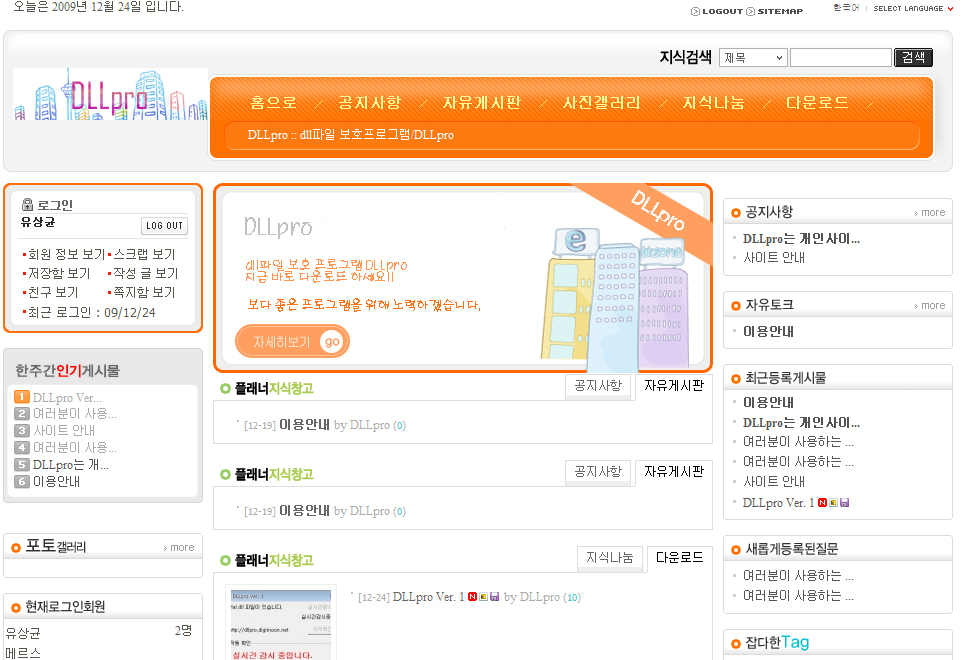
Task: Open '이용안내' in the 자유토크 panel
Action: [768, 331]
